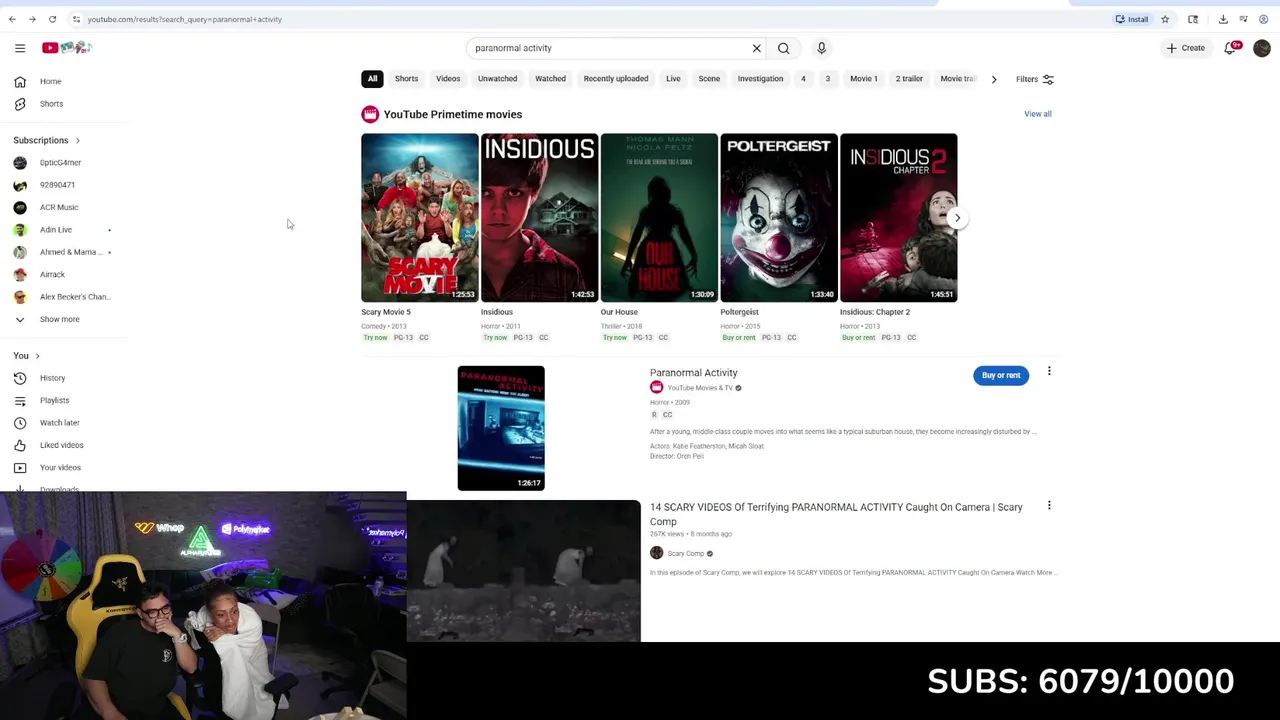Go back in browser
This screenshot has width=1280, height=720.
pos(13,19)
